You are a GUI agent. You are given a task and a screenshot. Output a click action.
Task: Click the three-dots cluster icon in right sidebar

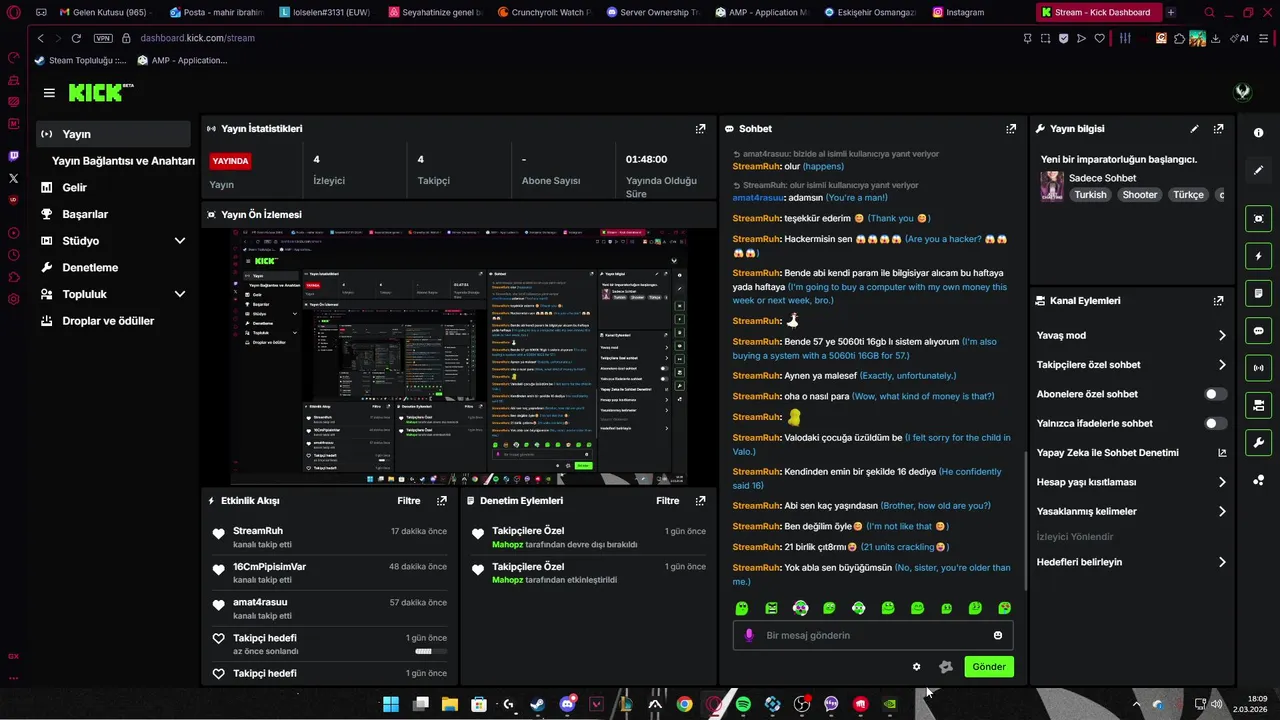(1258, 480)
